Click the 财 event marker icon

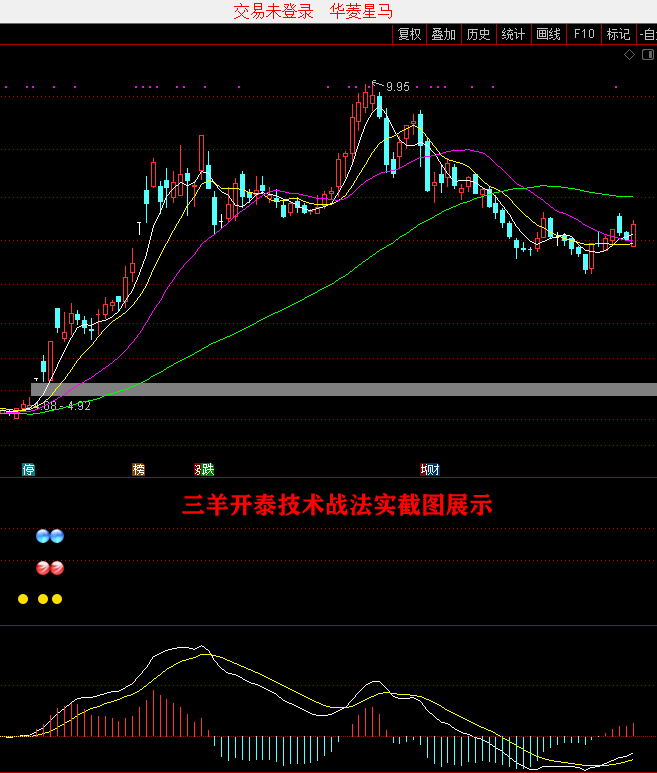[x=430, y=469]
